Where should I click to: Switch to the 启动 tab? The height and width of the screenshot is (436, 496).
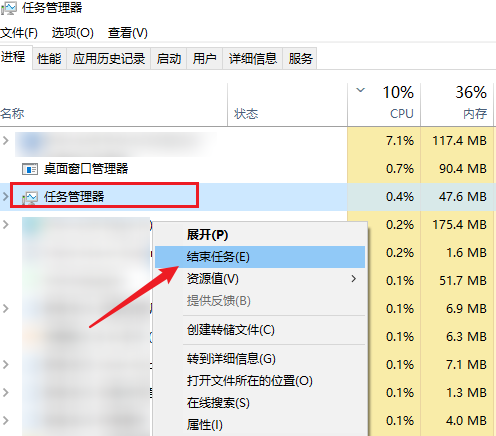click(169, 59)
